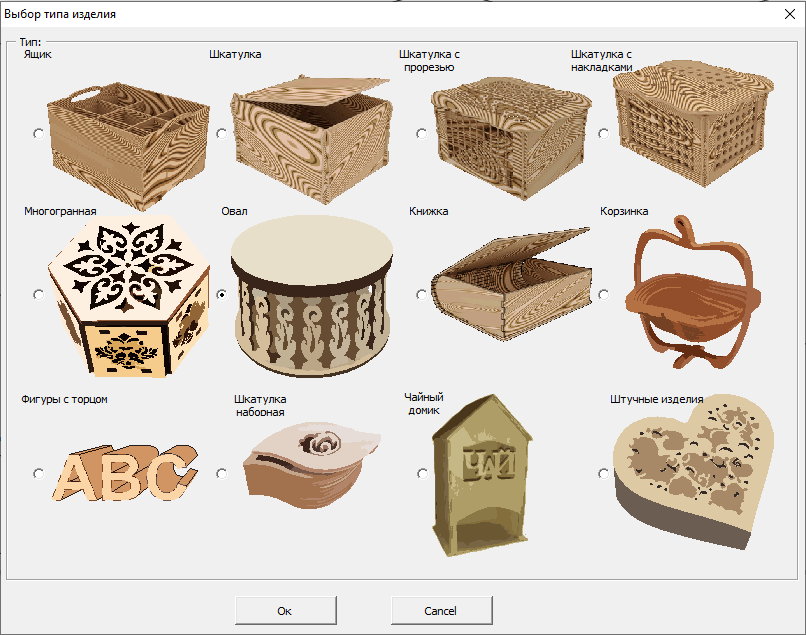806x635 pixels.
Task: Select the Ящик radio button
Action: (x=39, y=134)
